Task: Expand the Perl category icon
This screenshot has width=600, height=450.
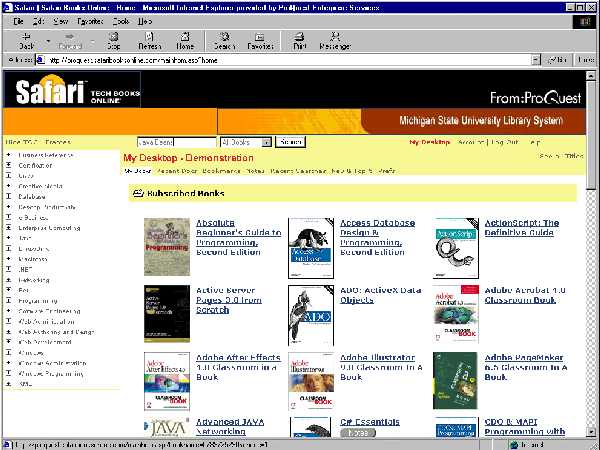Action: click(x=8, y=290)
